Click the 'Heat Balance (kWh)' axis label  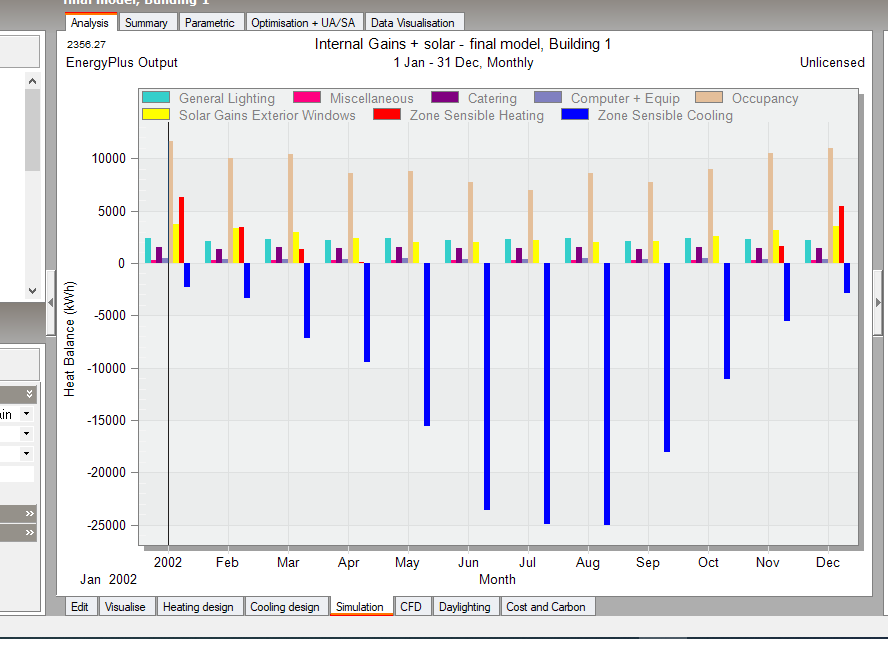coord(69,339)
